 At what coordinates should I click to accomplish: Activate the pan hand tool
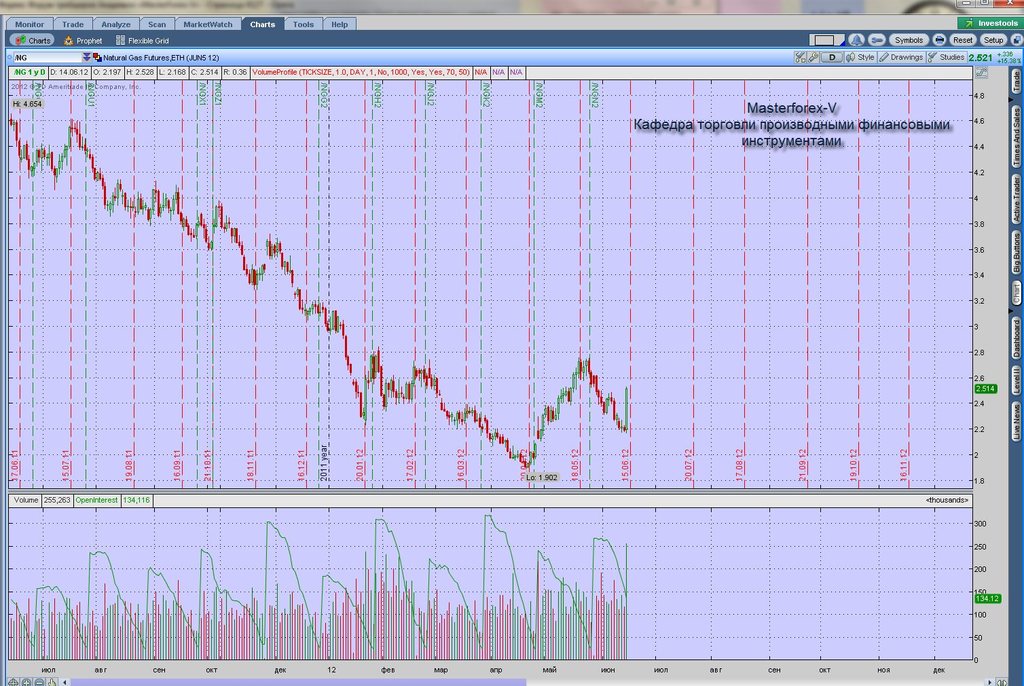pos(52,682)
